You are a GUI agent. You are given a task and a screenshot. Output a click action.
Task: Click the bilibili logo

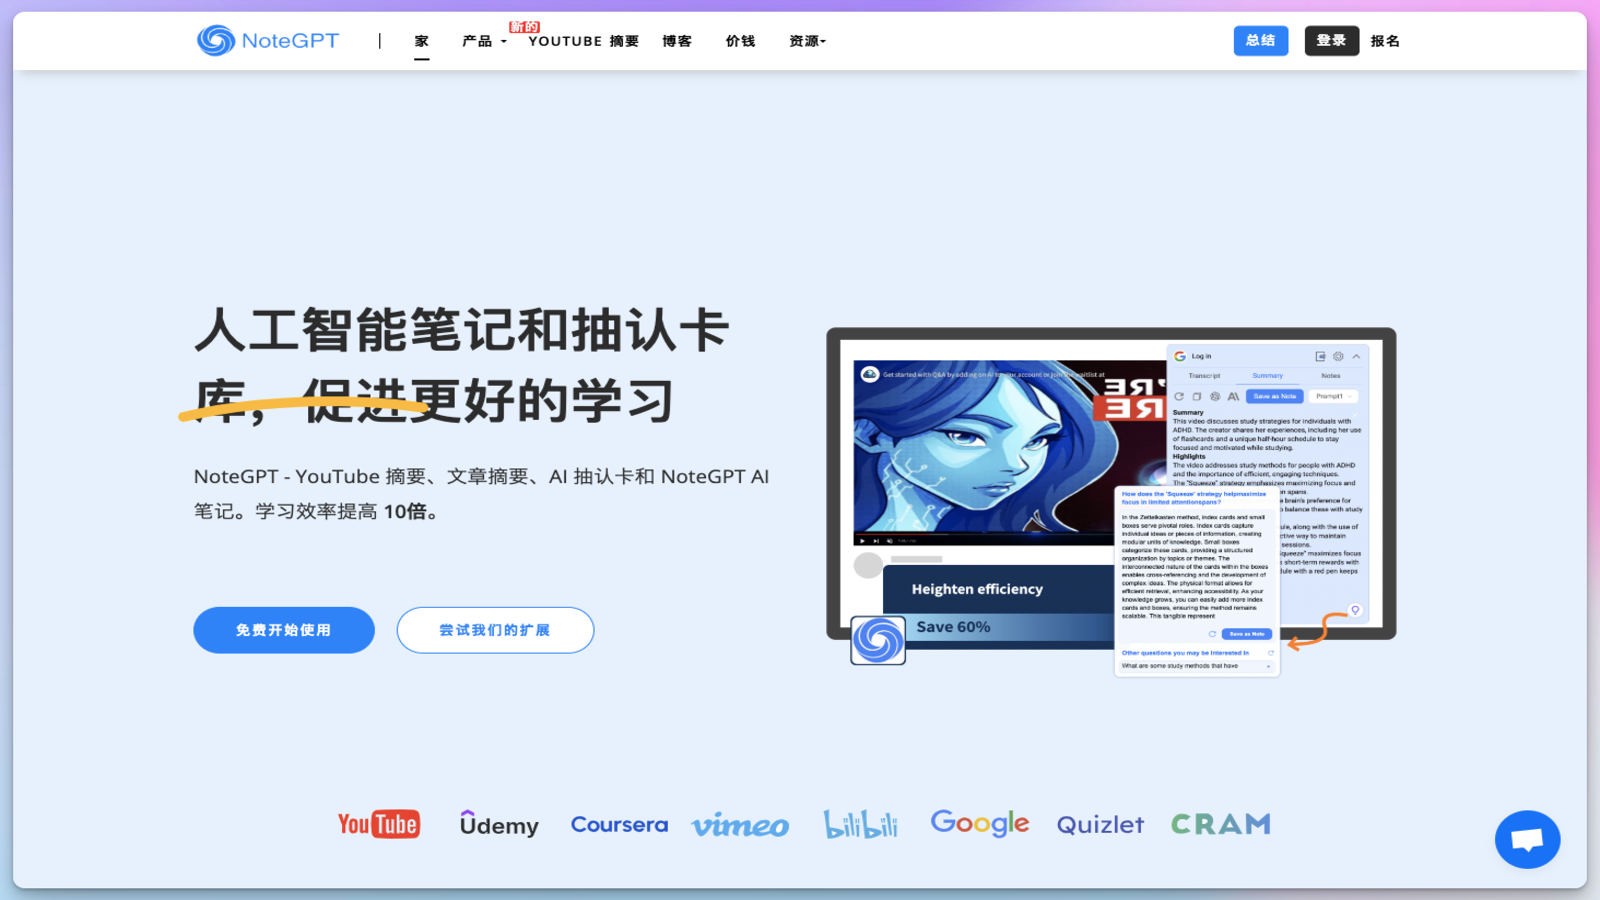click(x=860, y=824)
